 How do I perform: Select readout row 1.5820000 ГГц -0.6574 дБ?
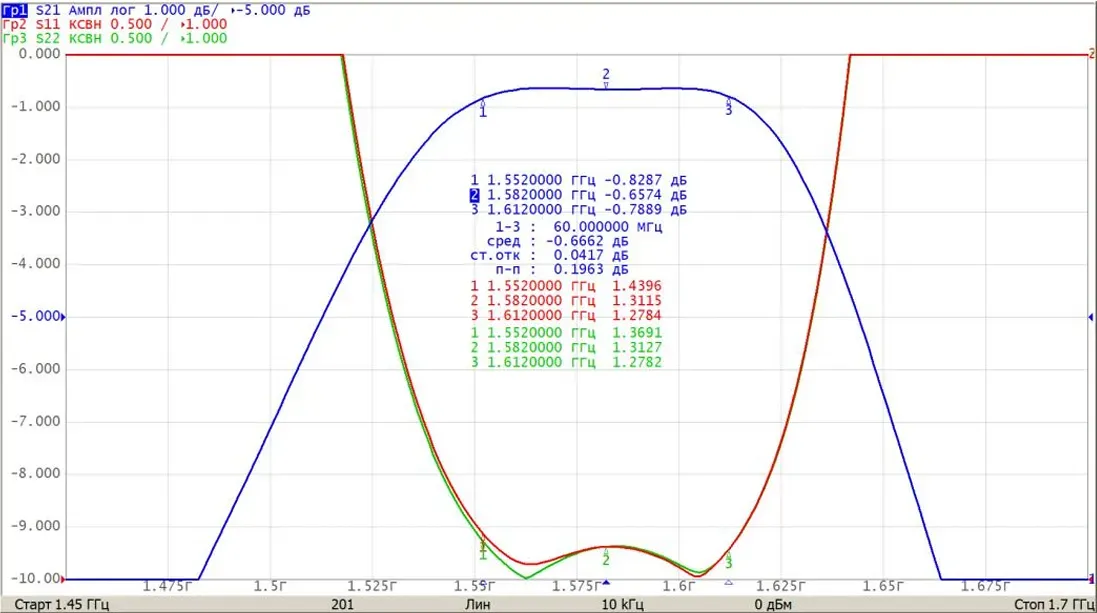click(x=578, y=195)
